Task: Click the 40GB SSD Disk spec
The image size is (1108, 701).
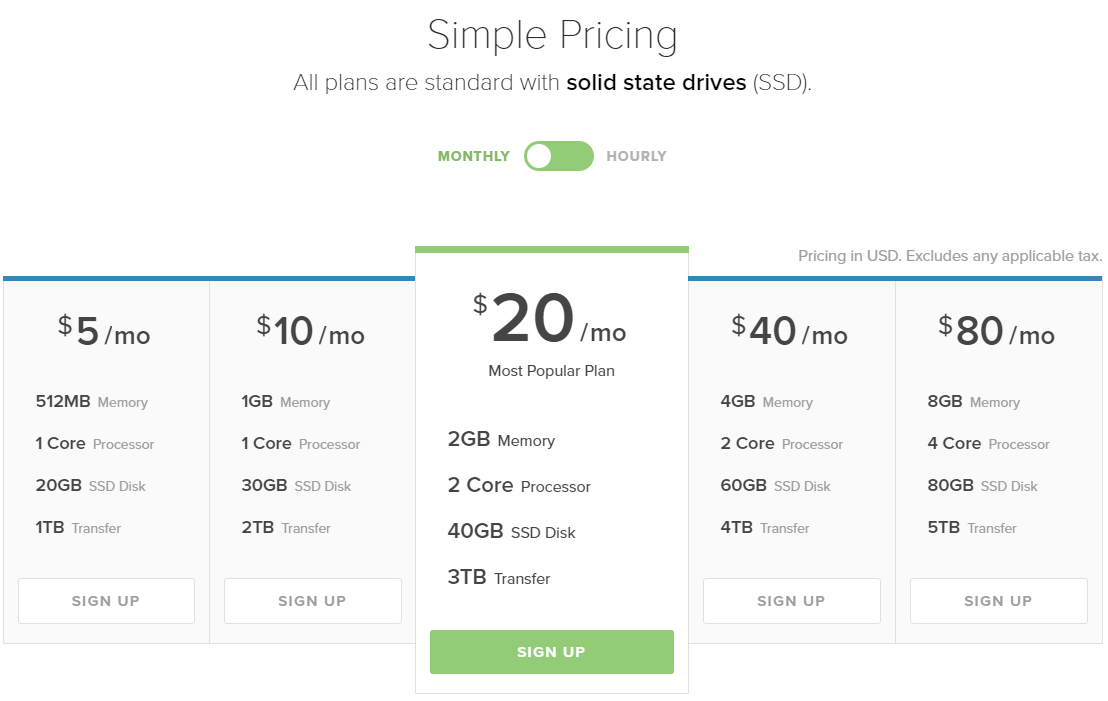Action: coord(512,531)
